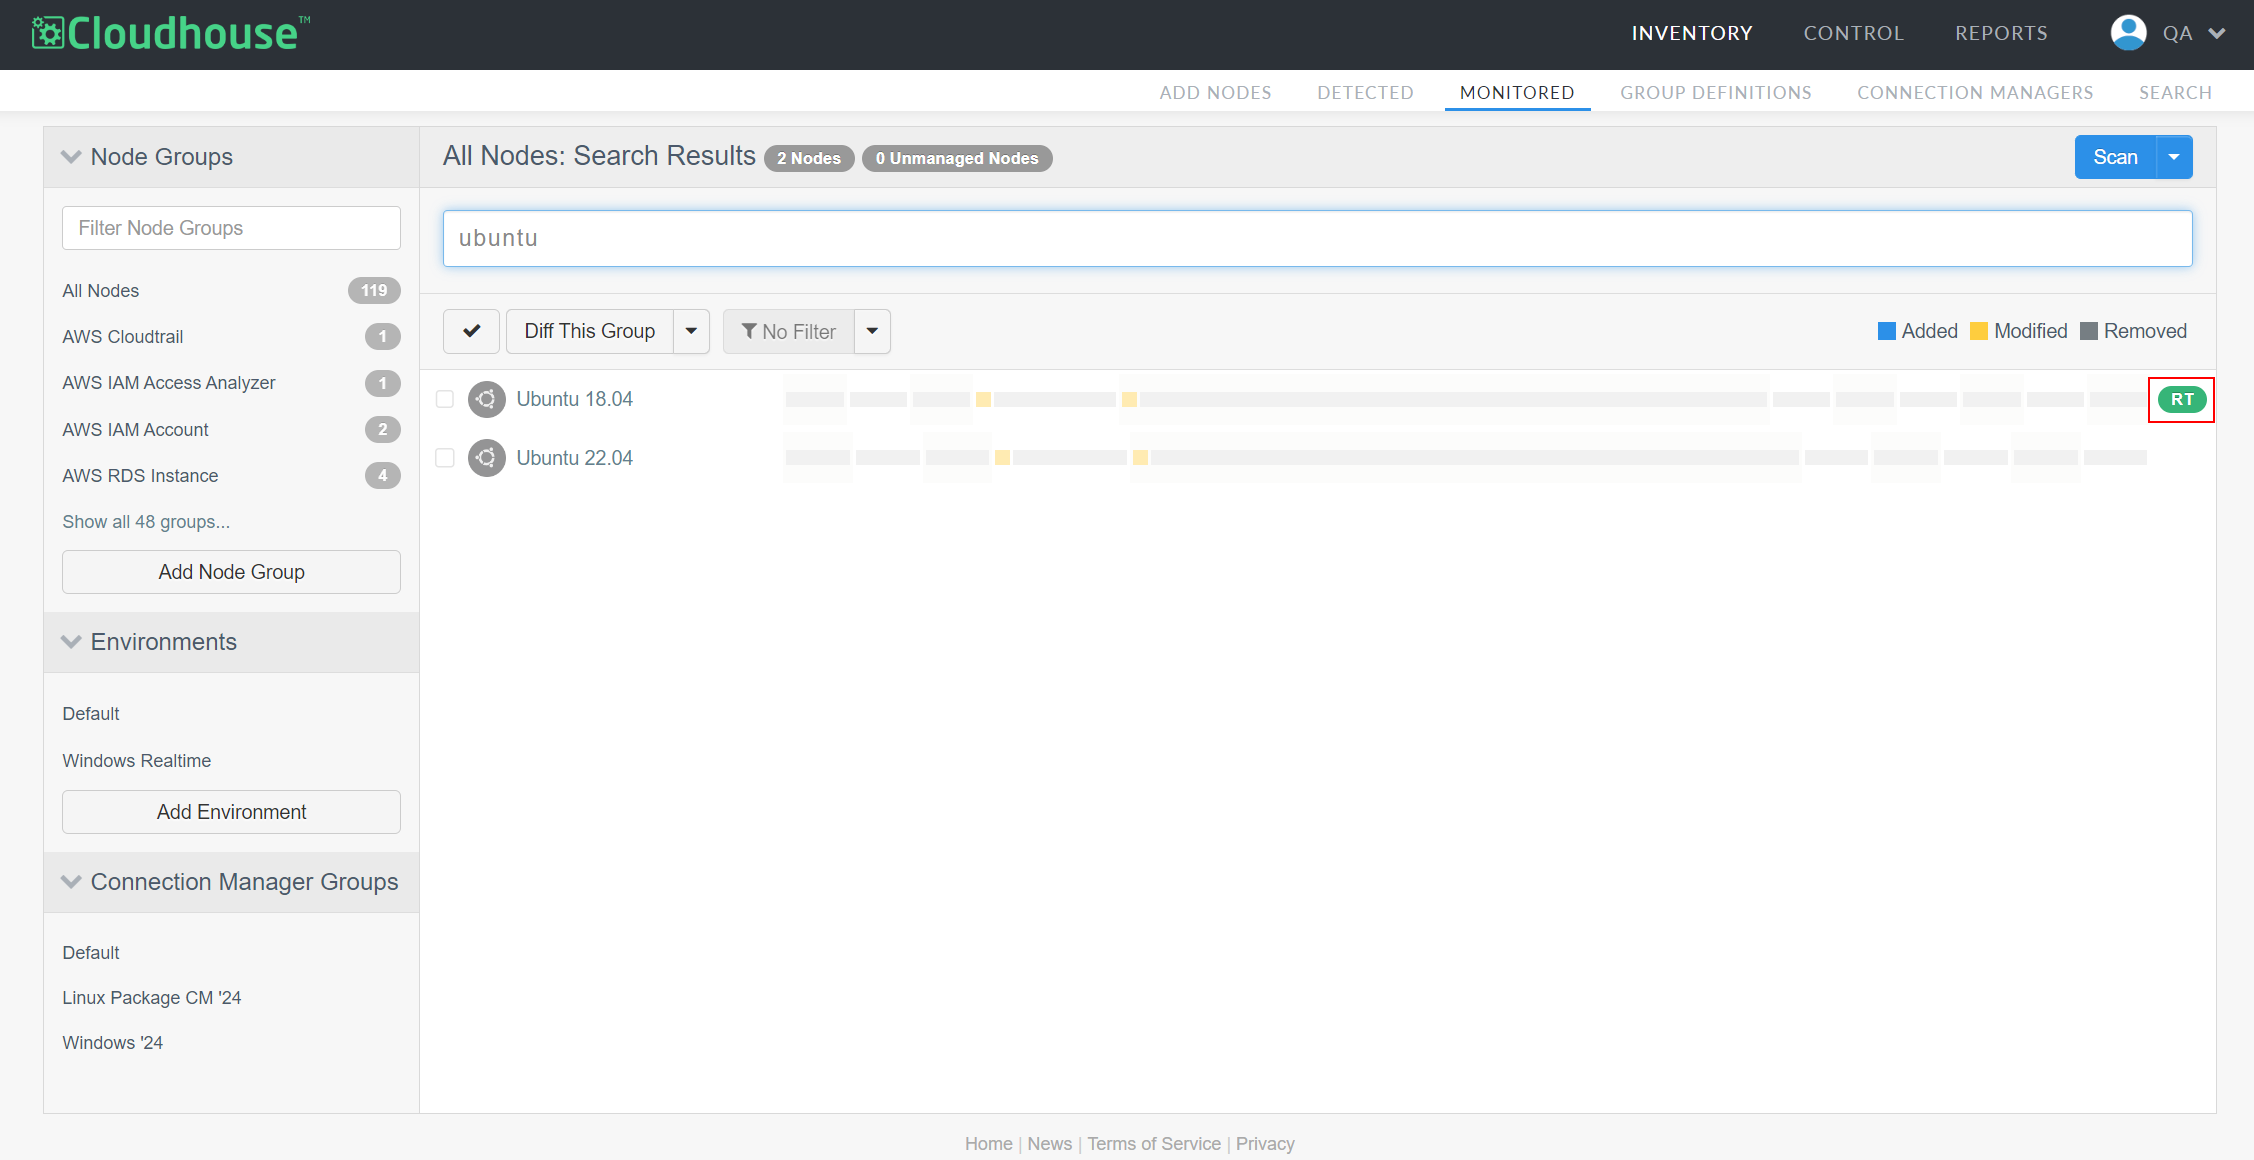This screenshot has height=1160, width=2254.
Task: Select the Windows '24 connection manager group
Action: click(112, 1043)
